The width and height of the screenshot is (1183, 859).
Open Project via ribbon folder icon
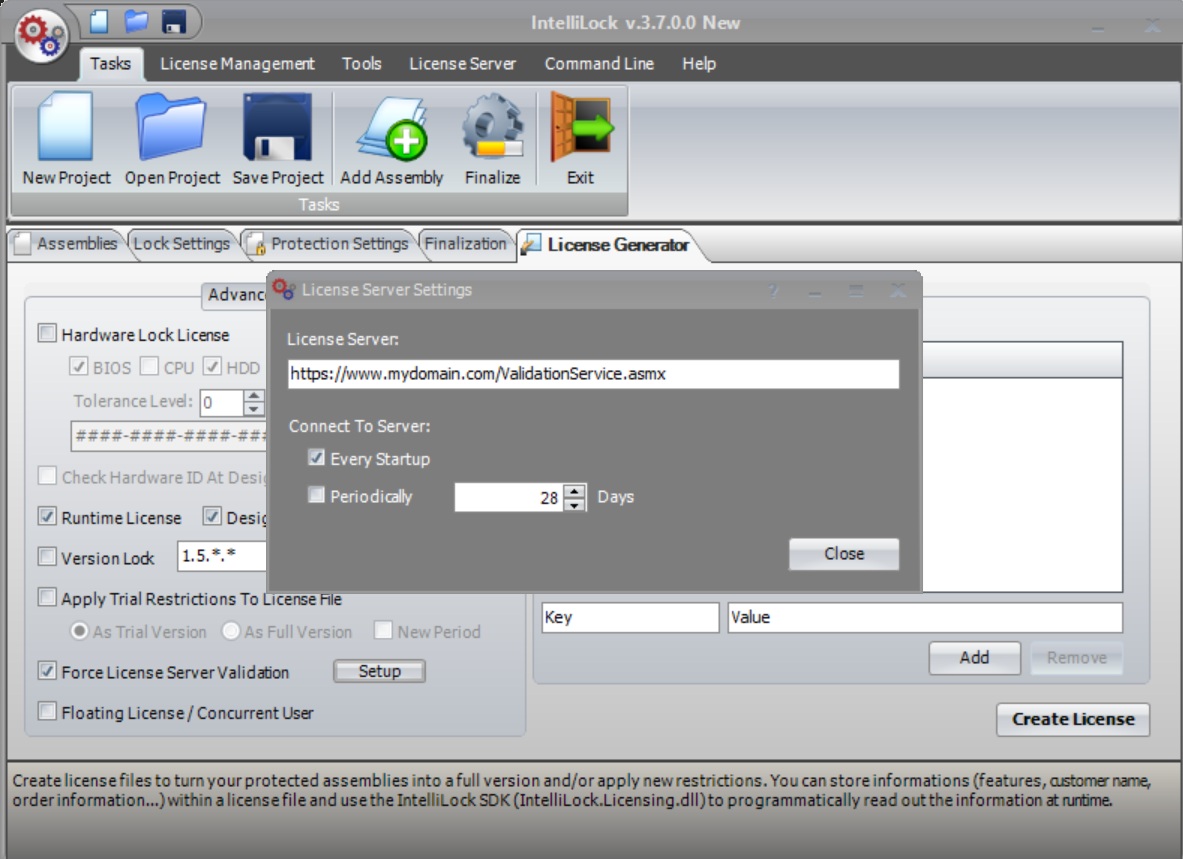pyautogui.click(x=172, y=140)
